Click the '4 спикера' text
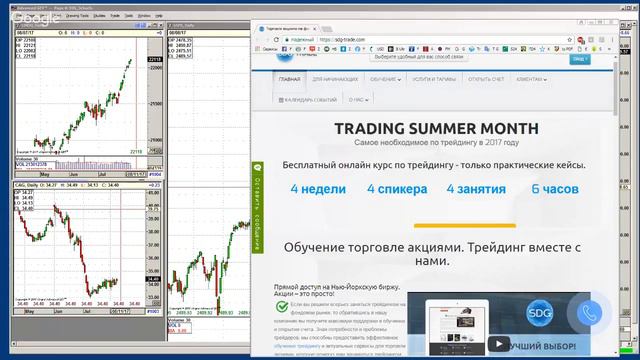The height and width of the screenshot is (360, 640). [397, 189]
